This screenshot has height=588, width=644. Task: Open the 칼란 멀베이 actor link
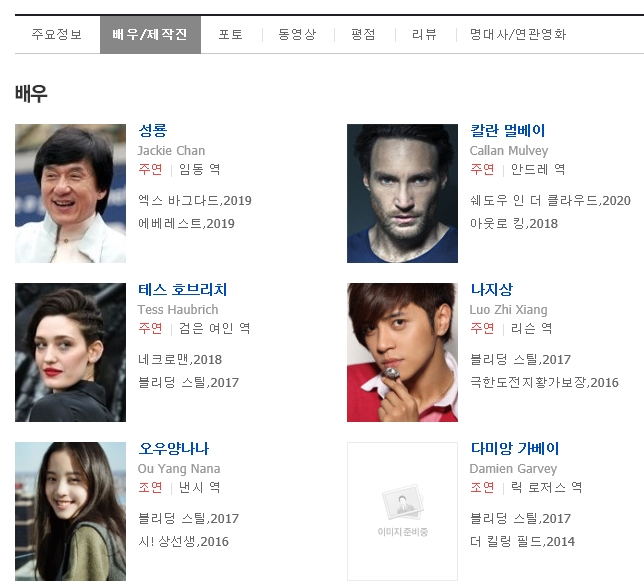pos(508,131)
